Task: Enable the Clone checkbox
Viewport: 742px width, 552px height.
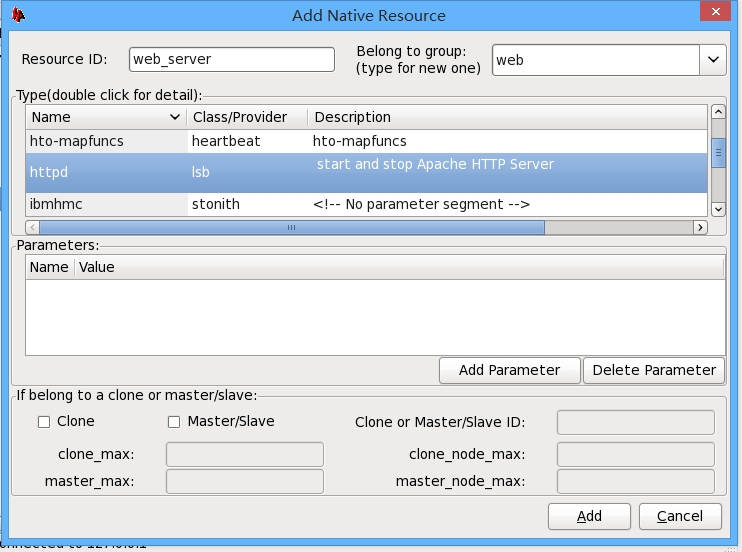Action: pyautogui.click(x=44, y=422)
